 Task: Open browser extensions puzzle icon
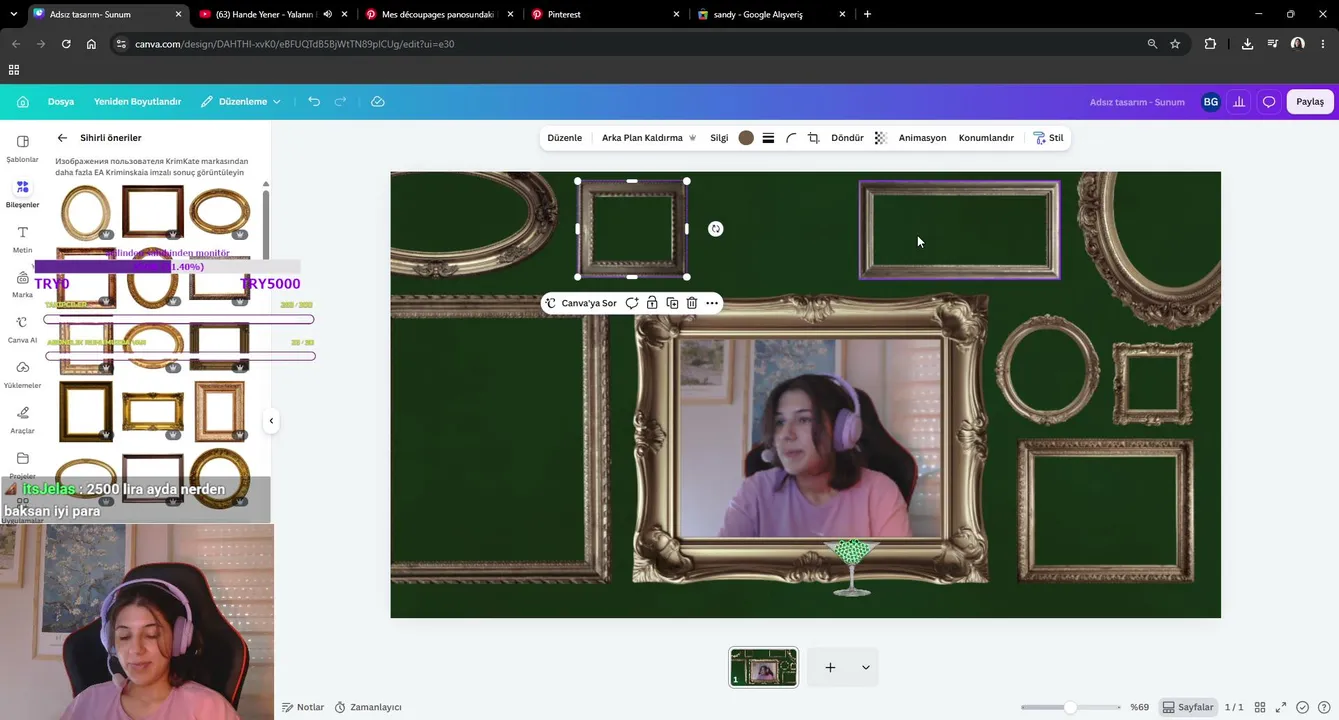[1210, 44]
